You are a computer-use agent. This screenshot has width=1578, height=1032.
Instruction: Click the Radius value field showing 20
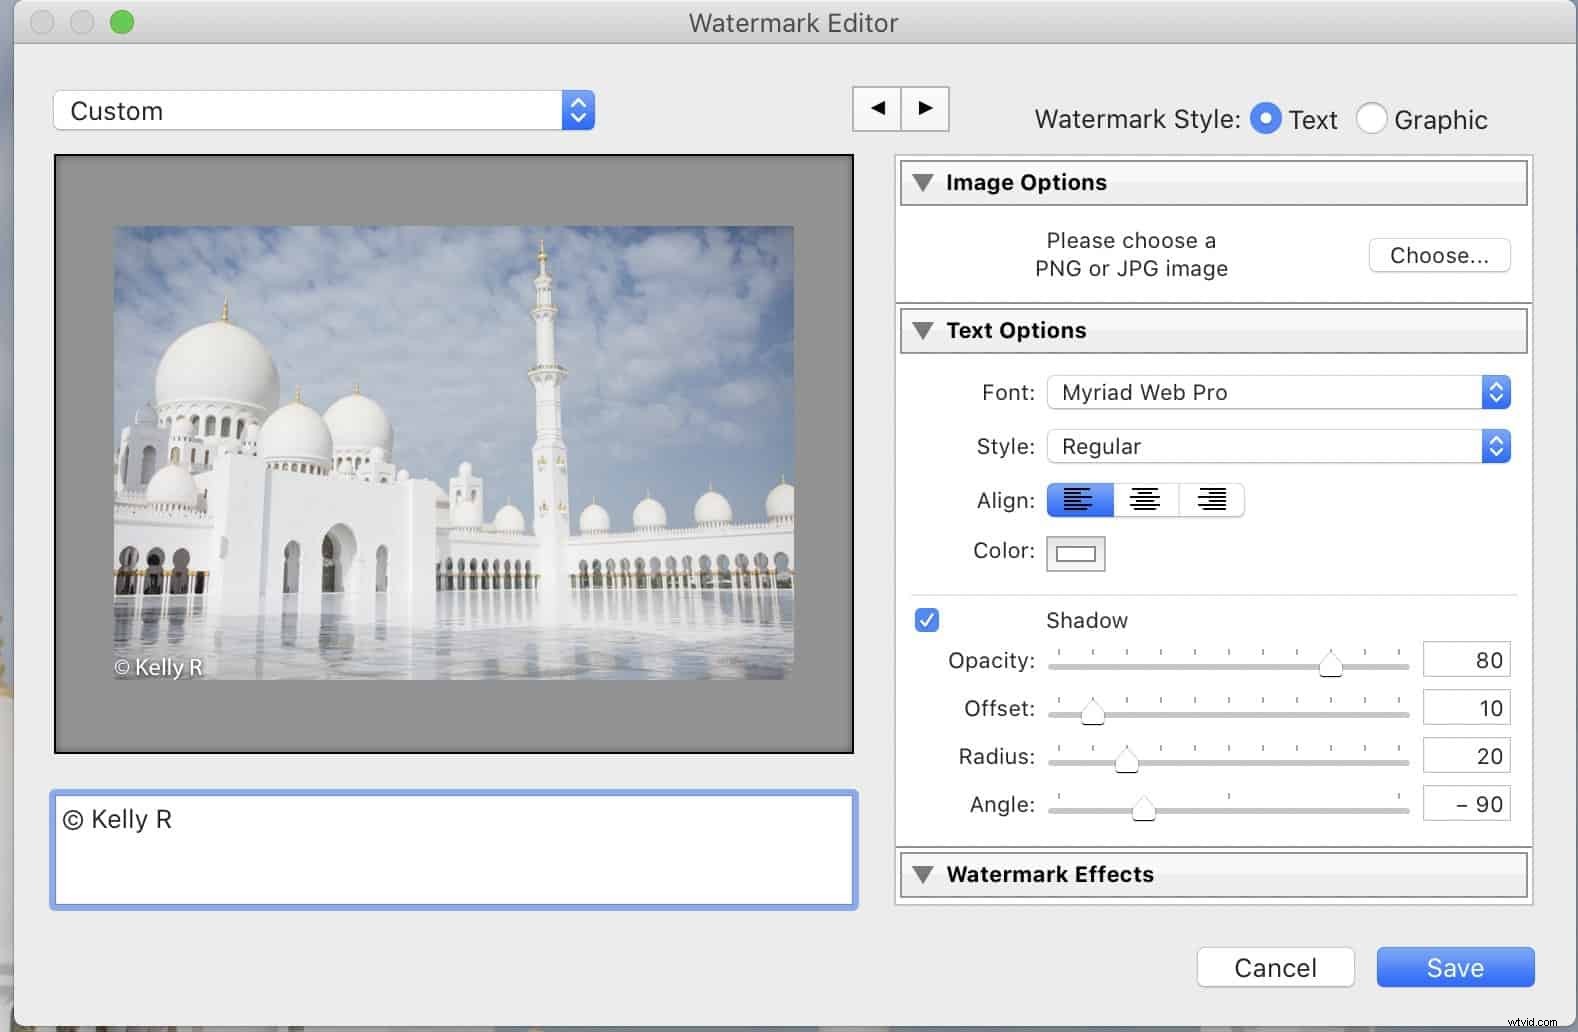[x=1466, y=756]
